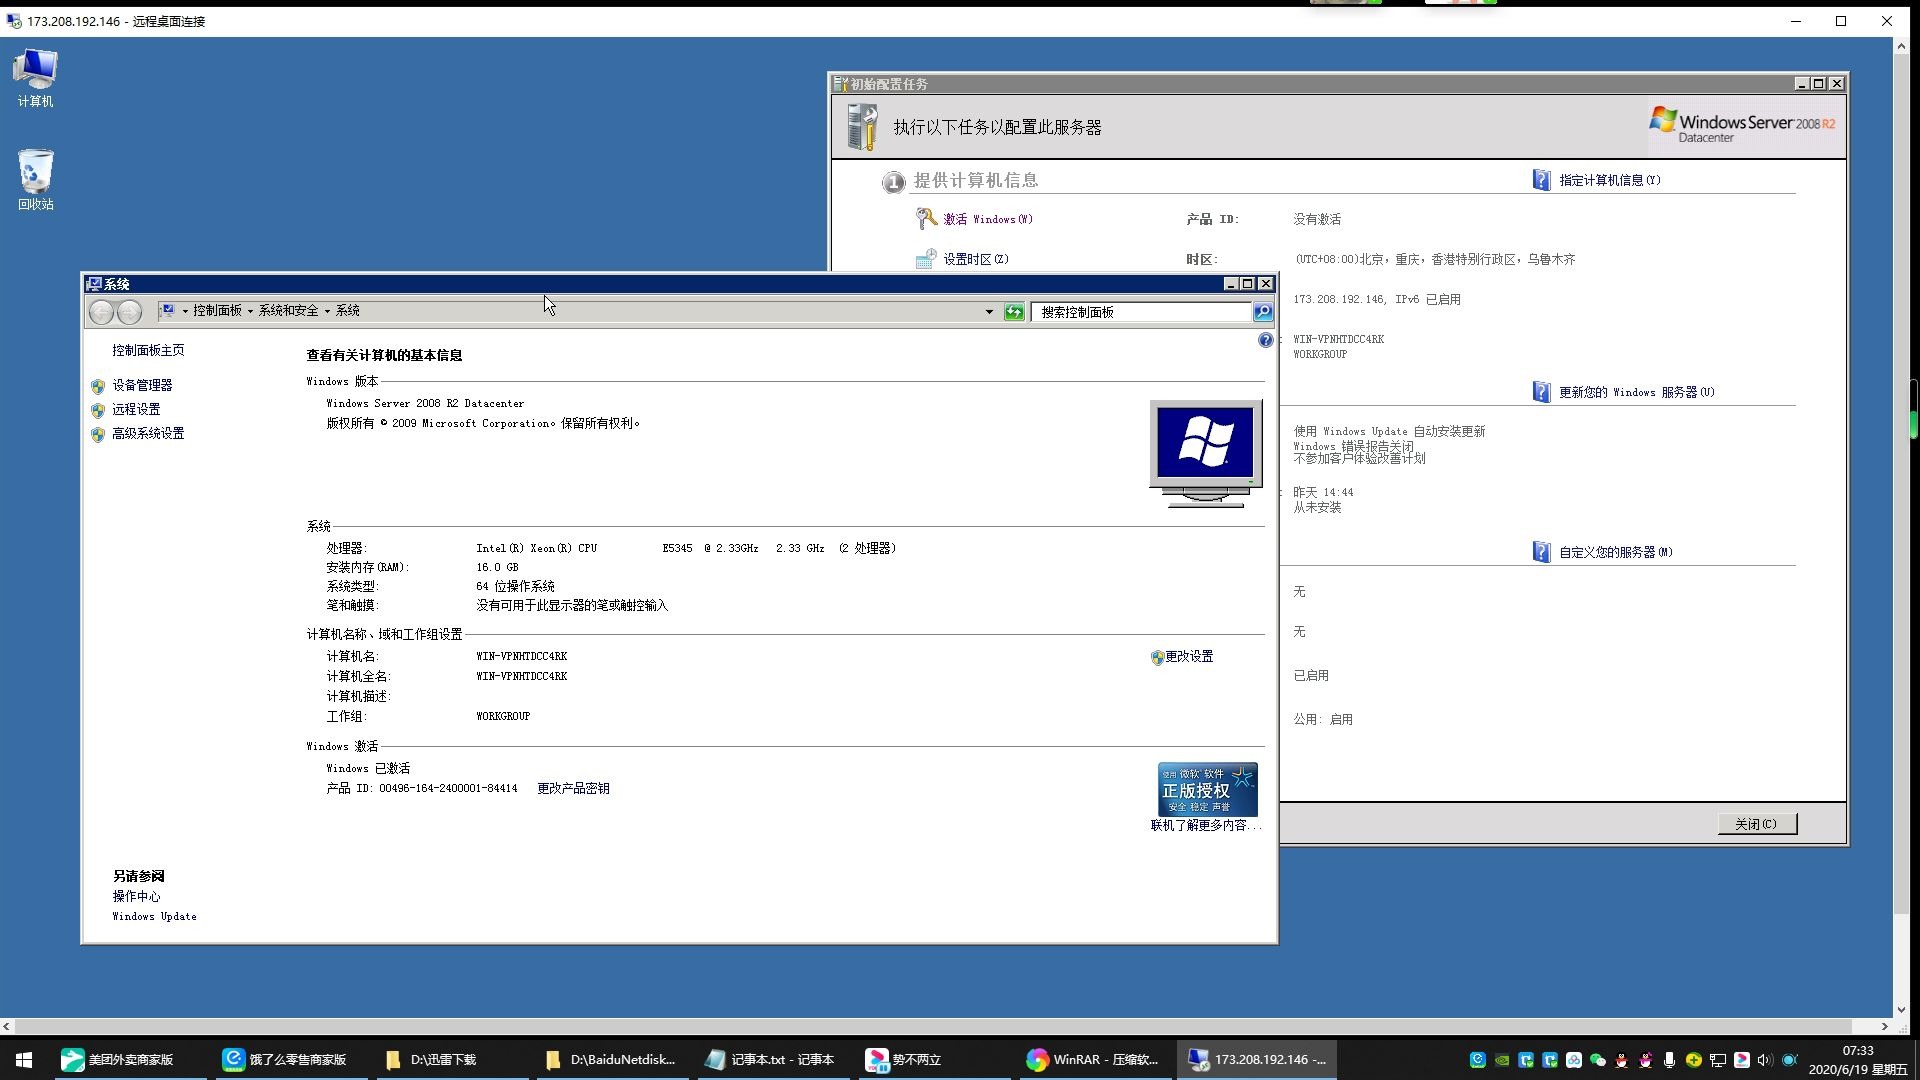
Task: Click the help question mark icon
Action: point(1265,341)
